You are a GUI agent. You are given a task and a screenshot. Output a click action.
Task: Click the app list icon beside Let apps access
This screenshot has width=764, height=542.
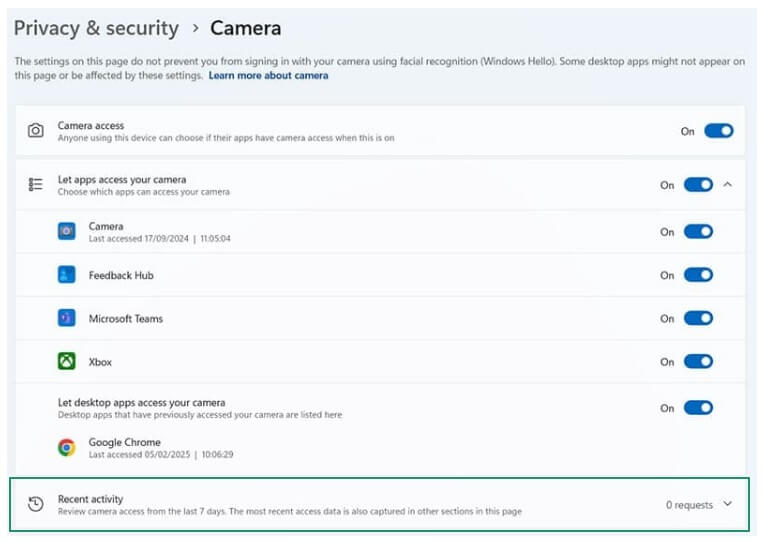(36, 185)
